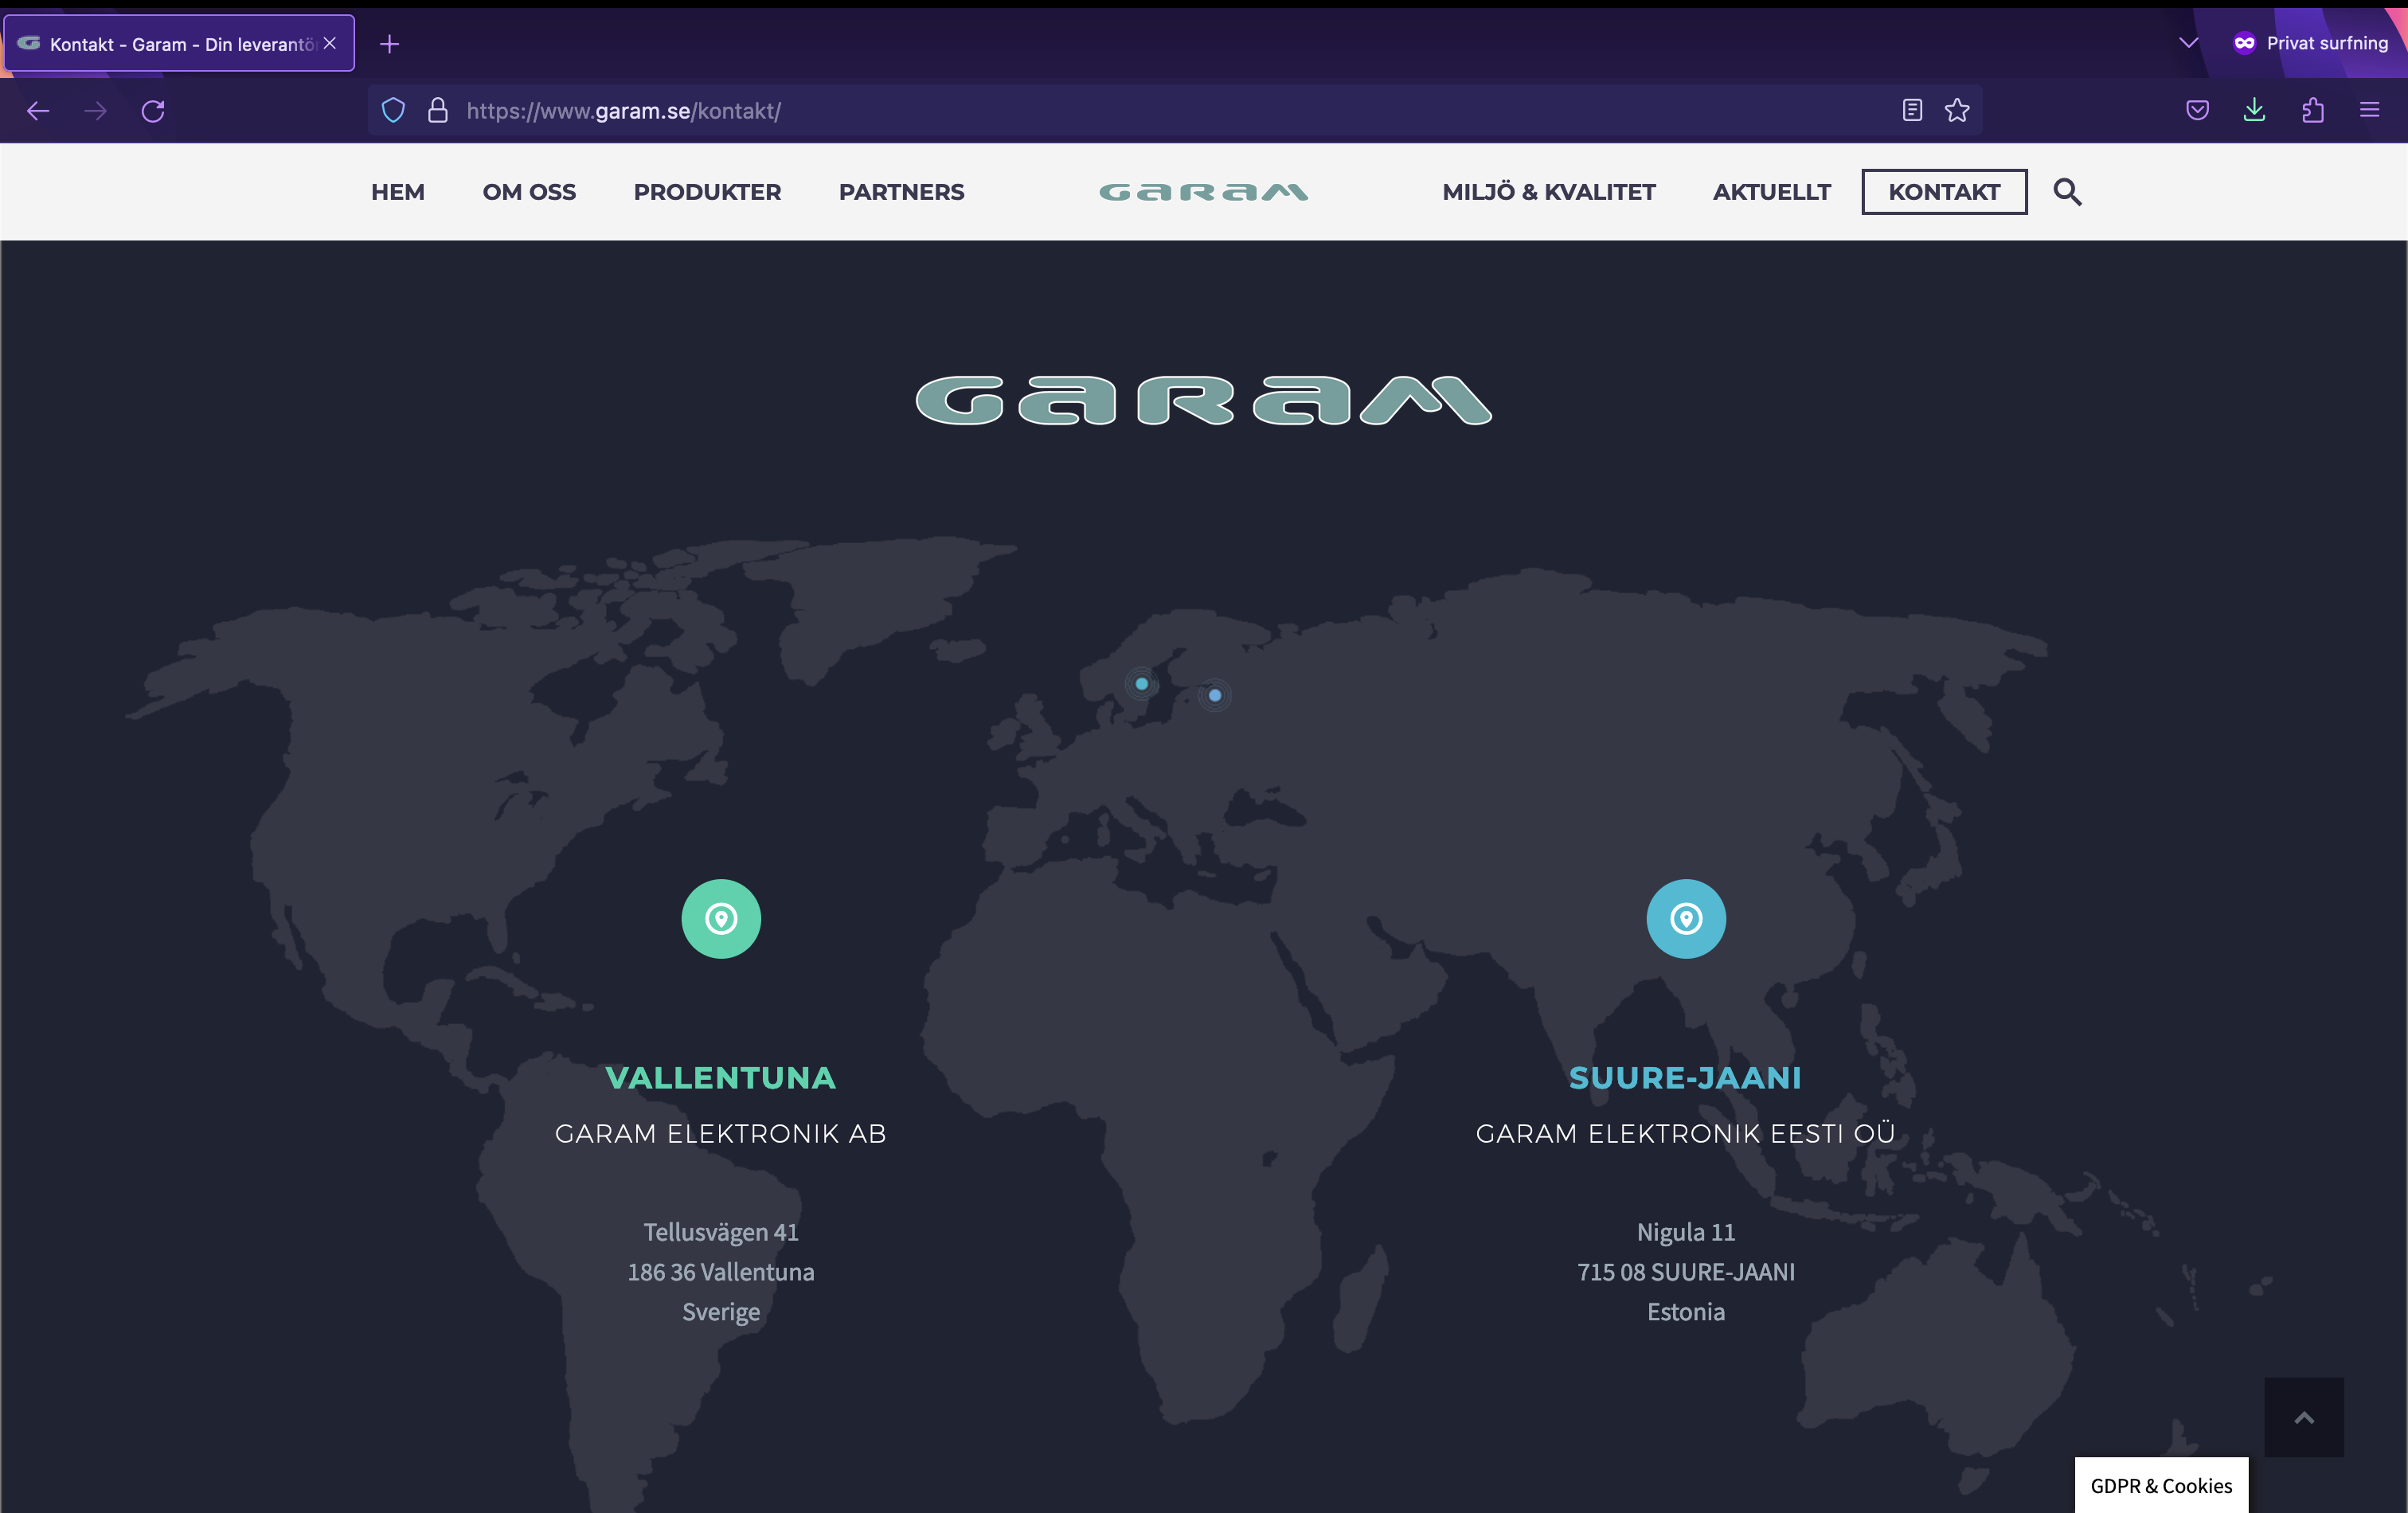Image resolution: width=2408 pixels, height=1513 pixels.
Task: Open AKTUELLT news page
Action: click(x=1772, y=192)
